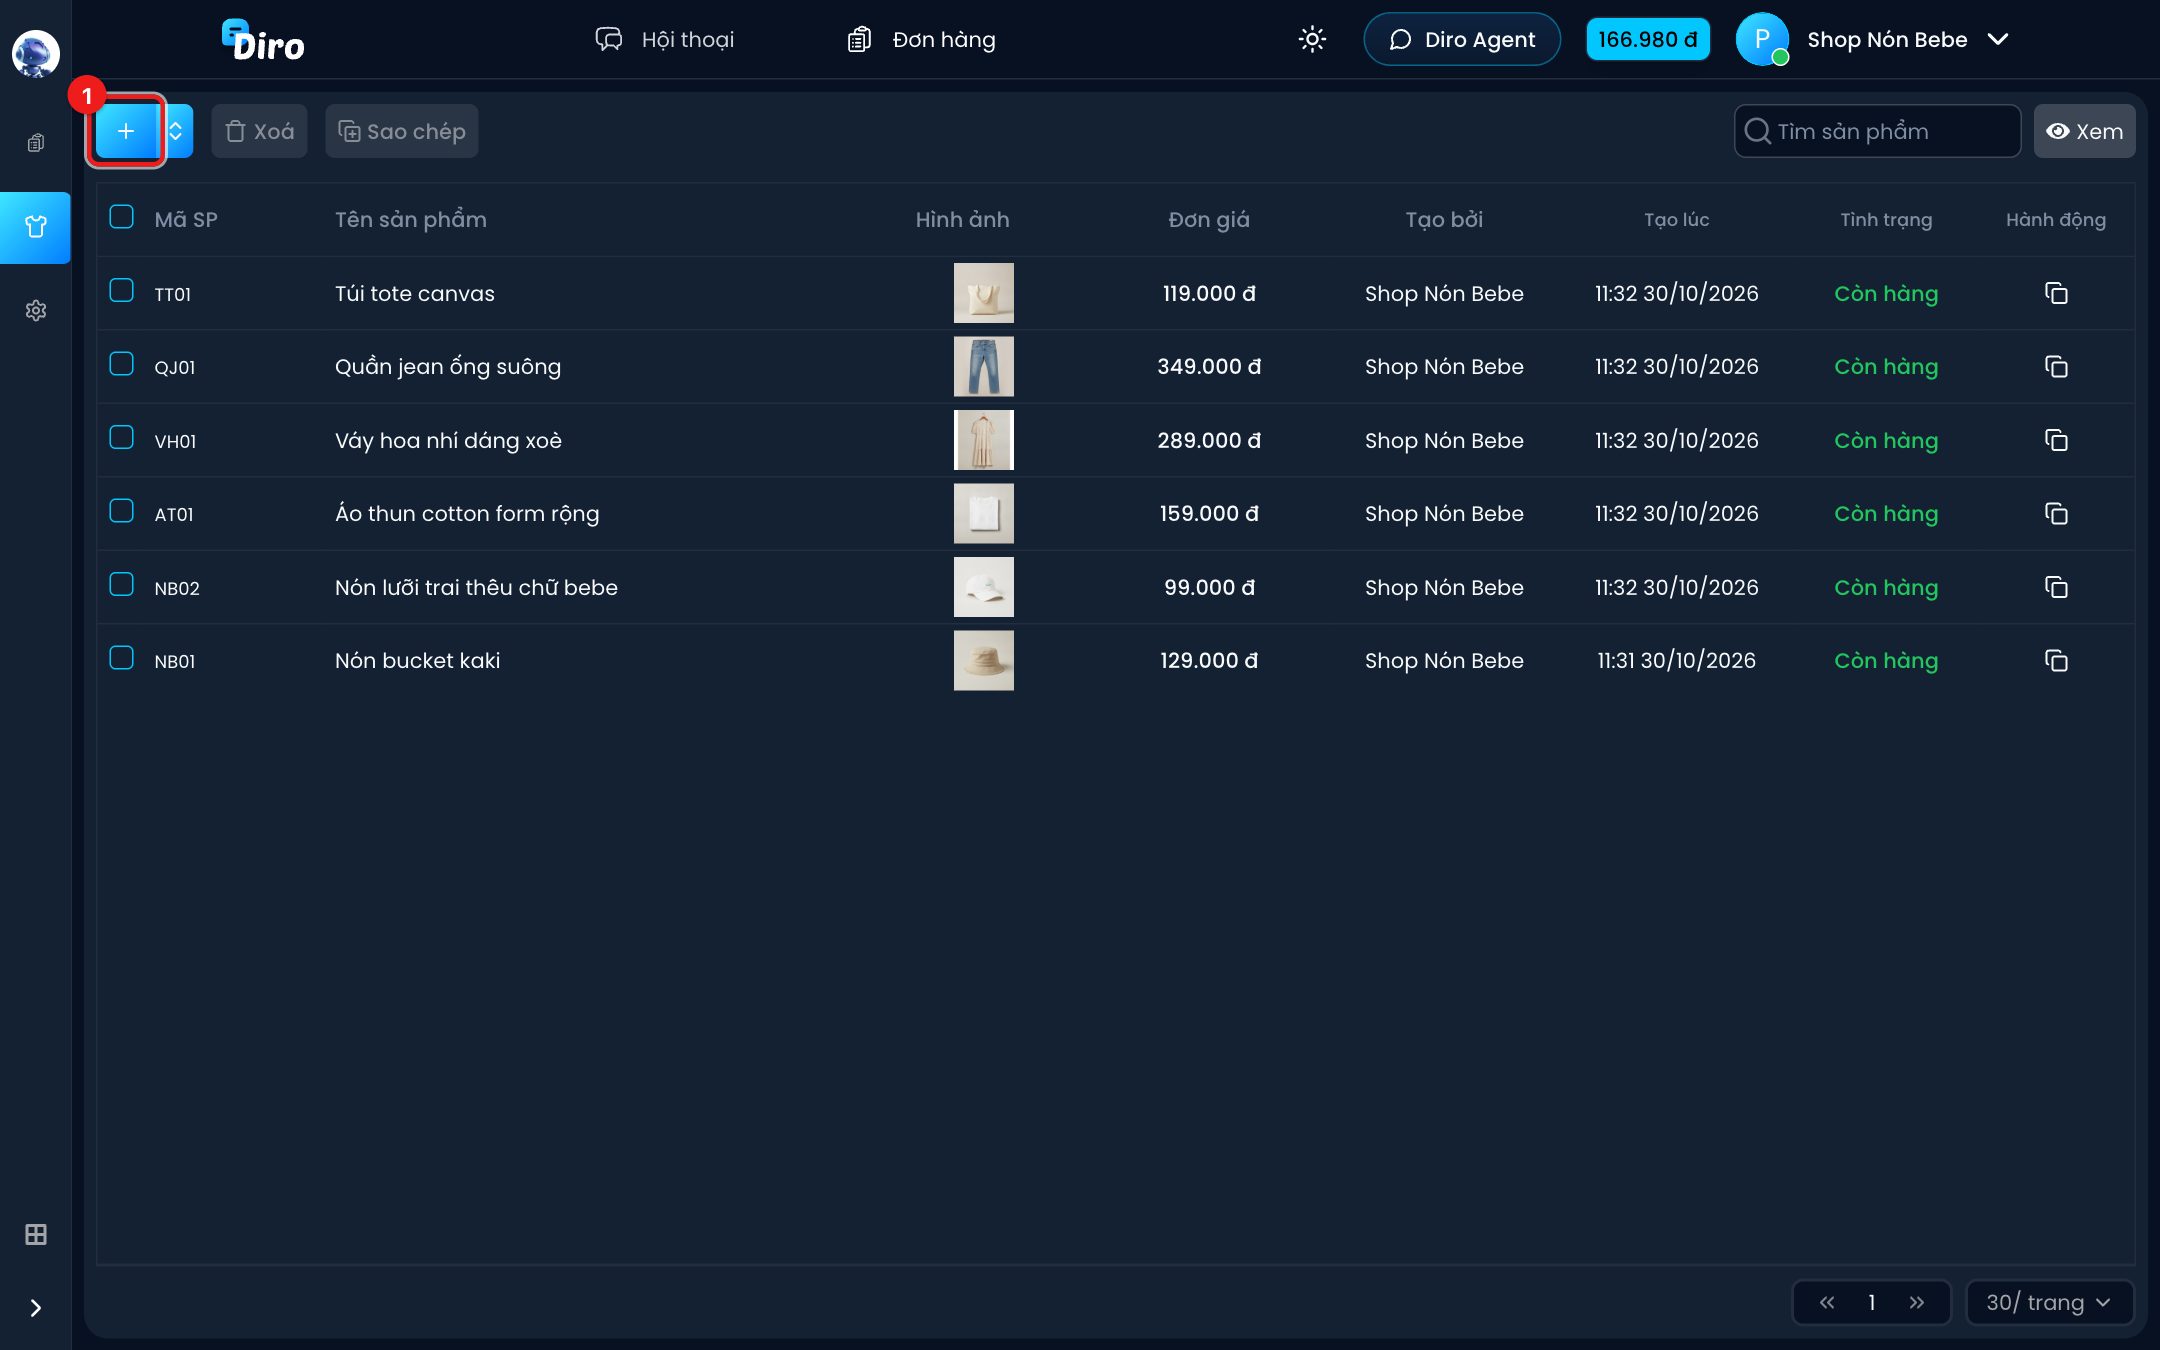Open the grid apps icon in sidebar
The height and width of the screenshot is (1350, 2160).
click(36, 1234)
